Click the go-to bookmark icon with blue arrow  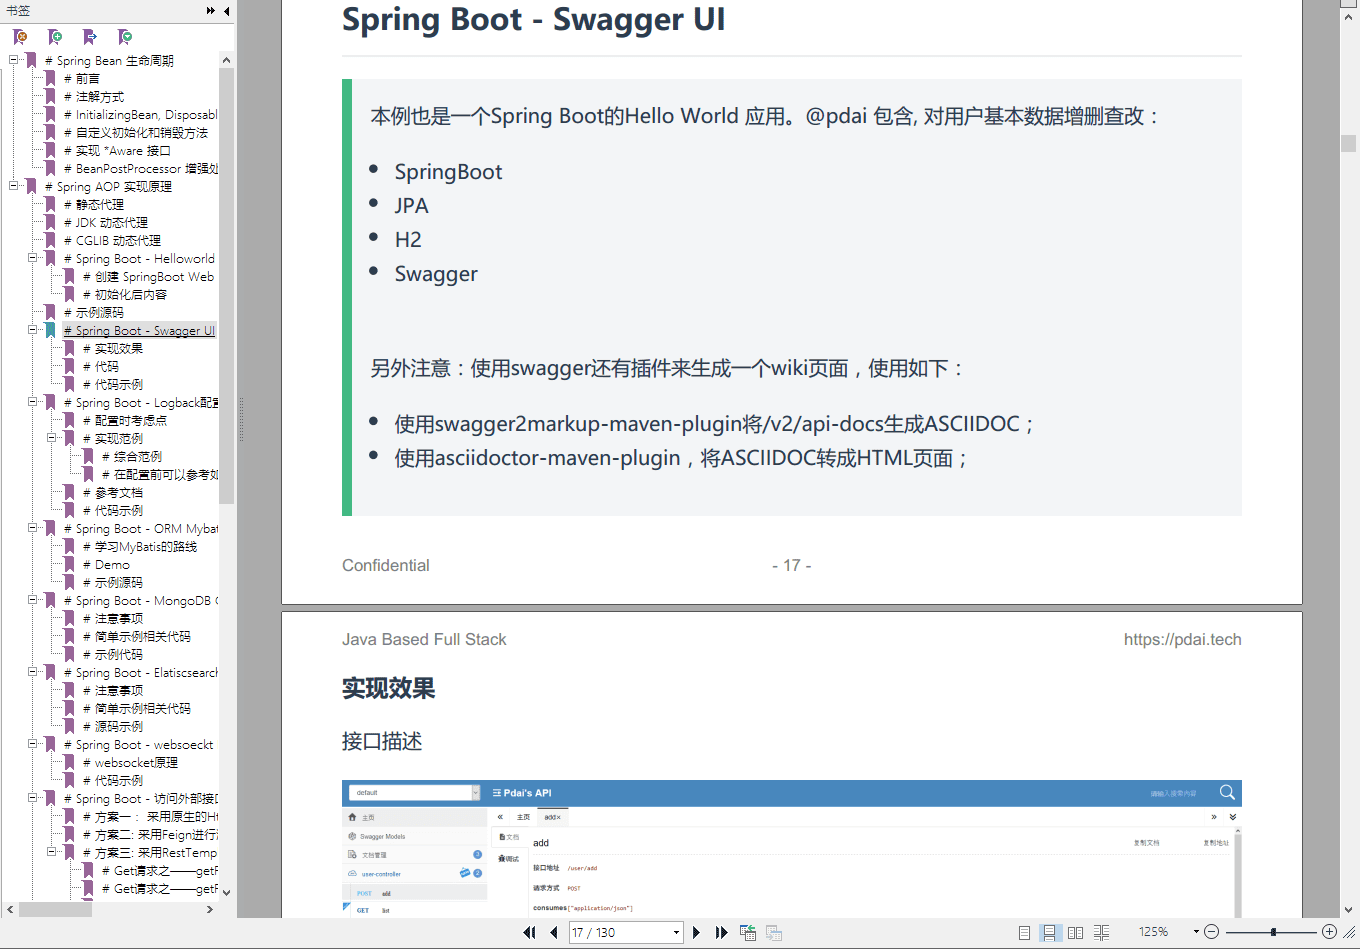(x=90, y=37)
